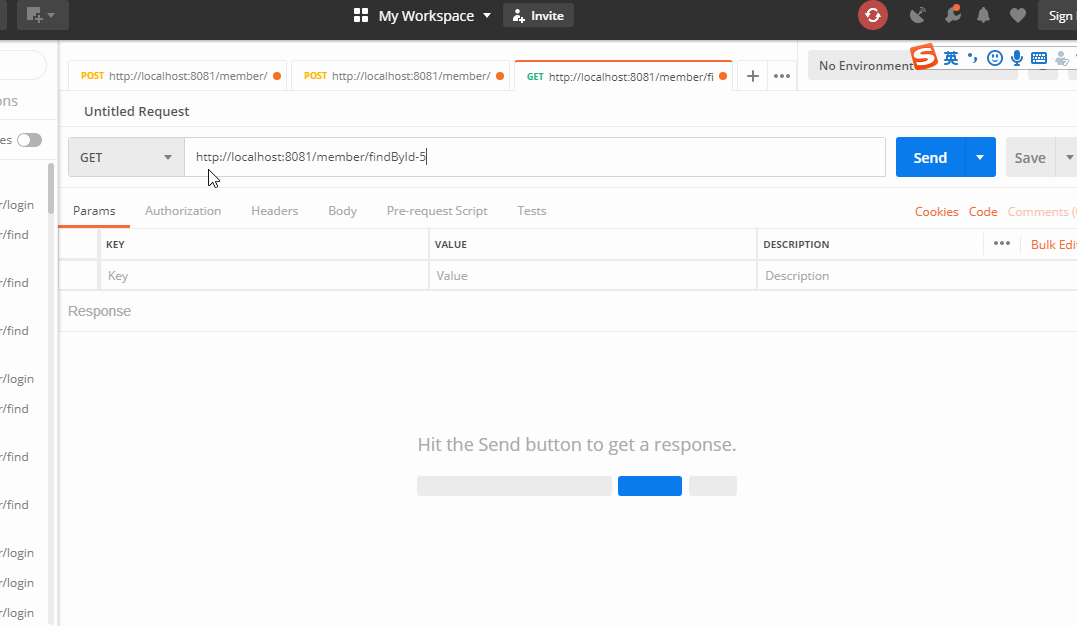
Task: Click the request URL field
Action: (x=534, y=157)
